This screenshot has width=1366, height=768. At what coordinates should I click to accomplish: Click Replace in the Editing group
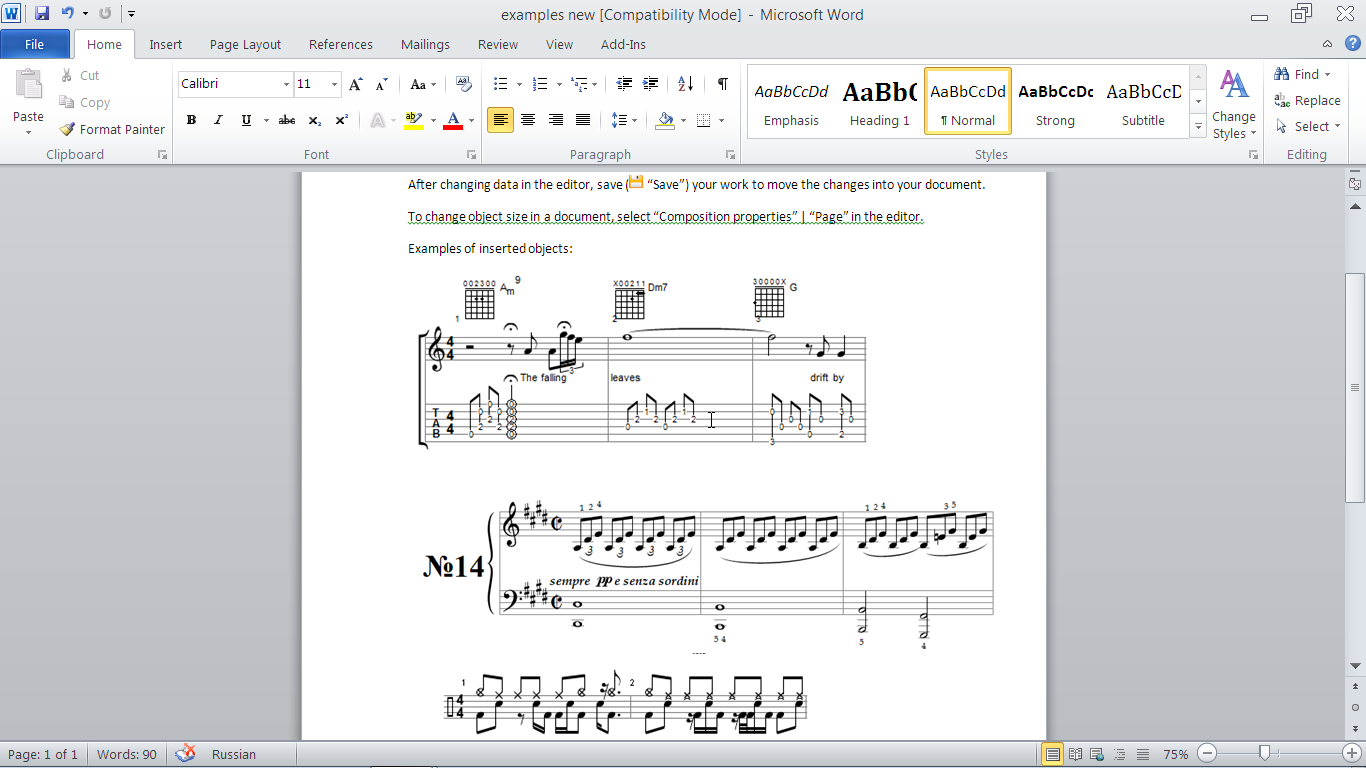coord(1308,100)
